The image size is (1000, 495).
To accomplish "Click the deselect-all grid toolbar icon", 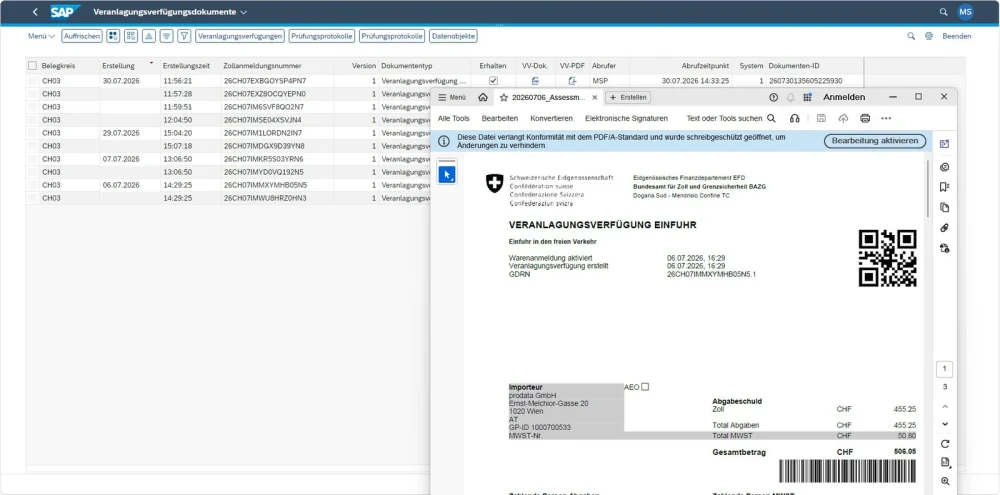I will click(x=131, y=36).
